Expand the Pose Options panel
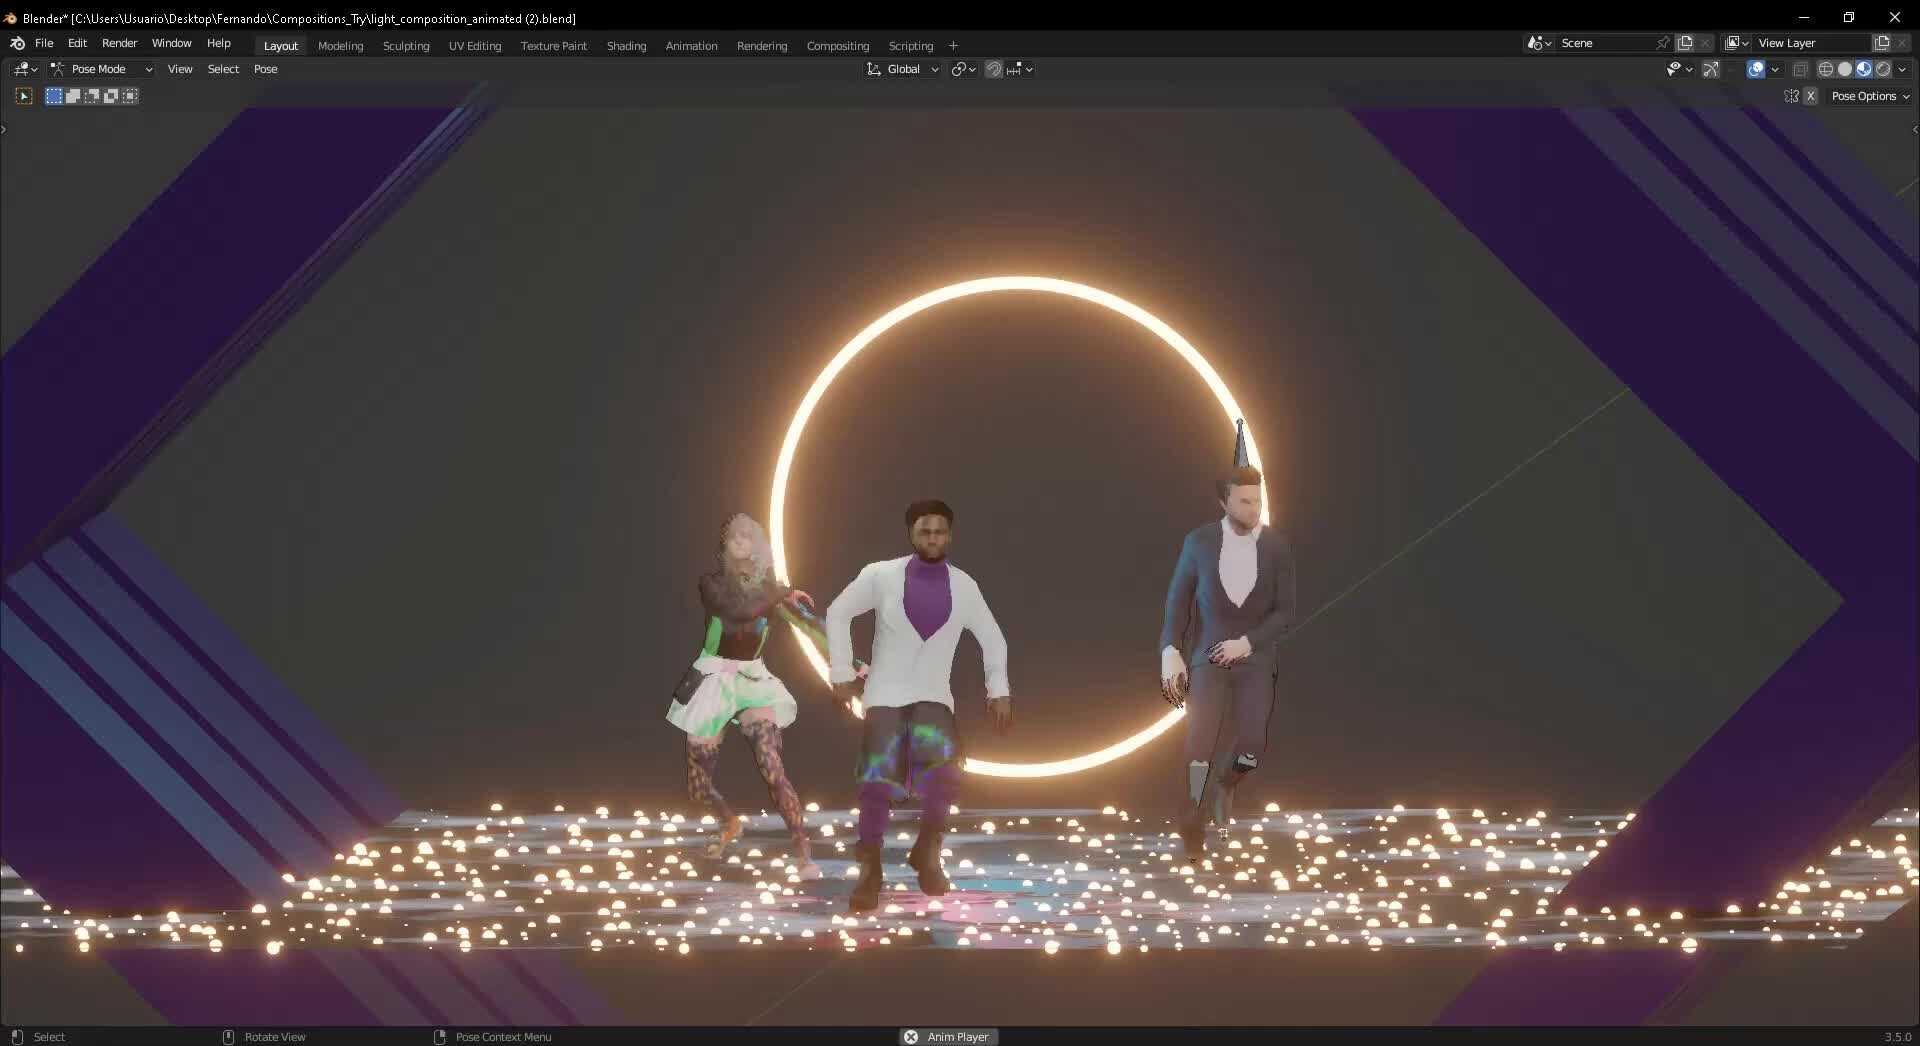Screen dimensions: 1920x1046 pos(1868,95)
